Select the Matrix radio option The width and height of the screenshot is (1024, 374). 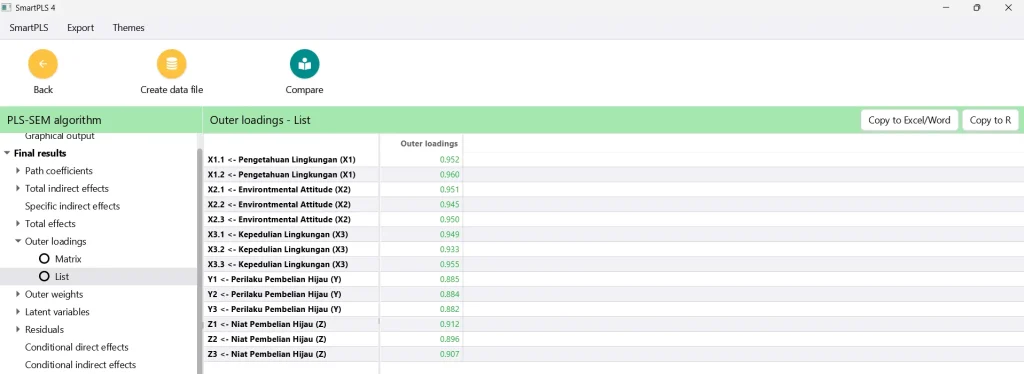[44, 259]
